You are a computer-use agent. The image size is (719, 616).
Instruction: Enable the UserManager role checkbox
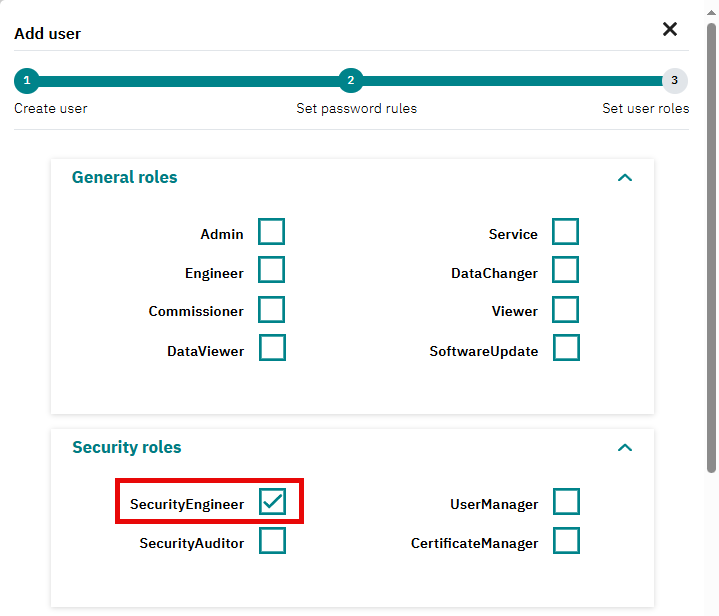pos(566,501)
